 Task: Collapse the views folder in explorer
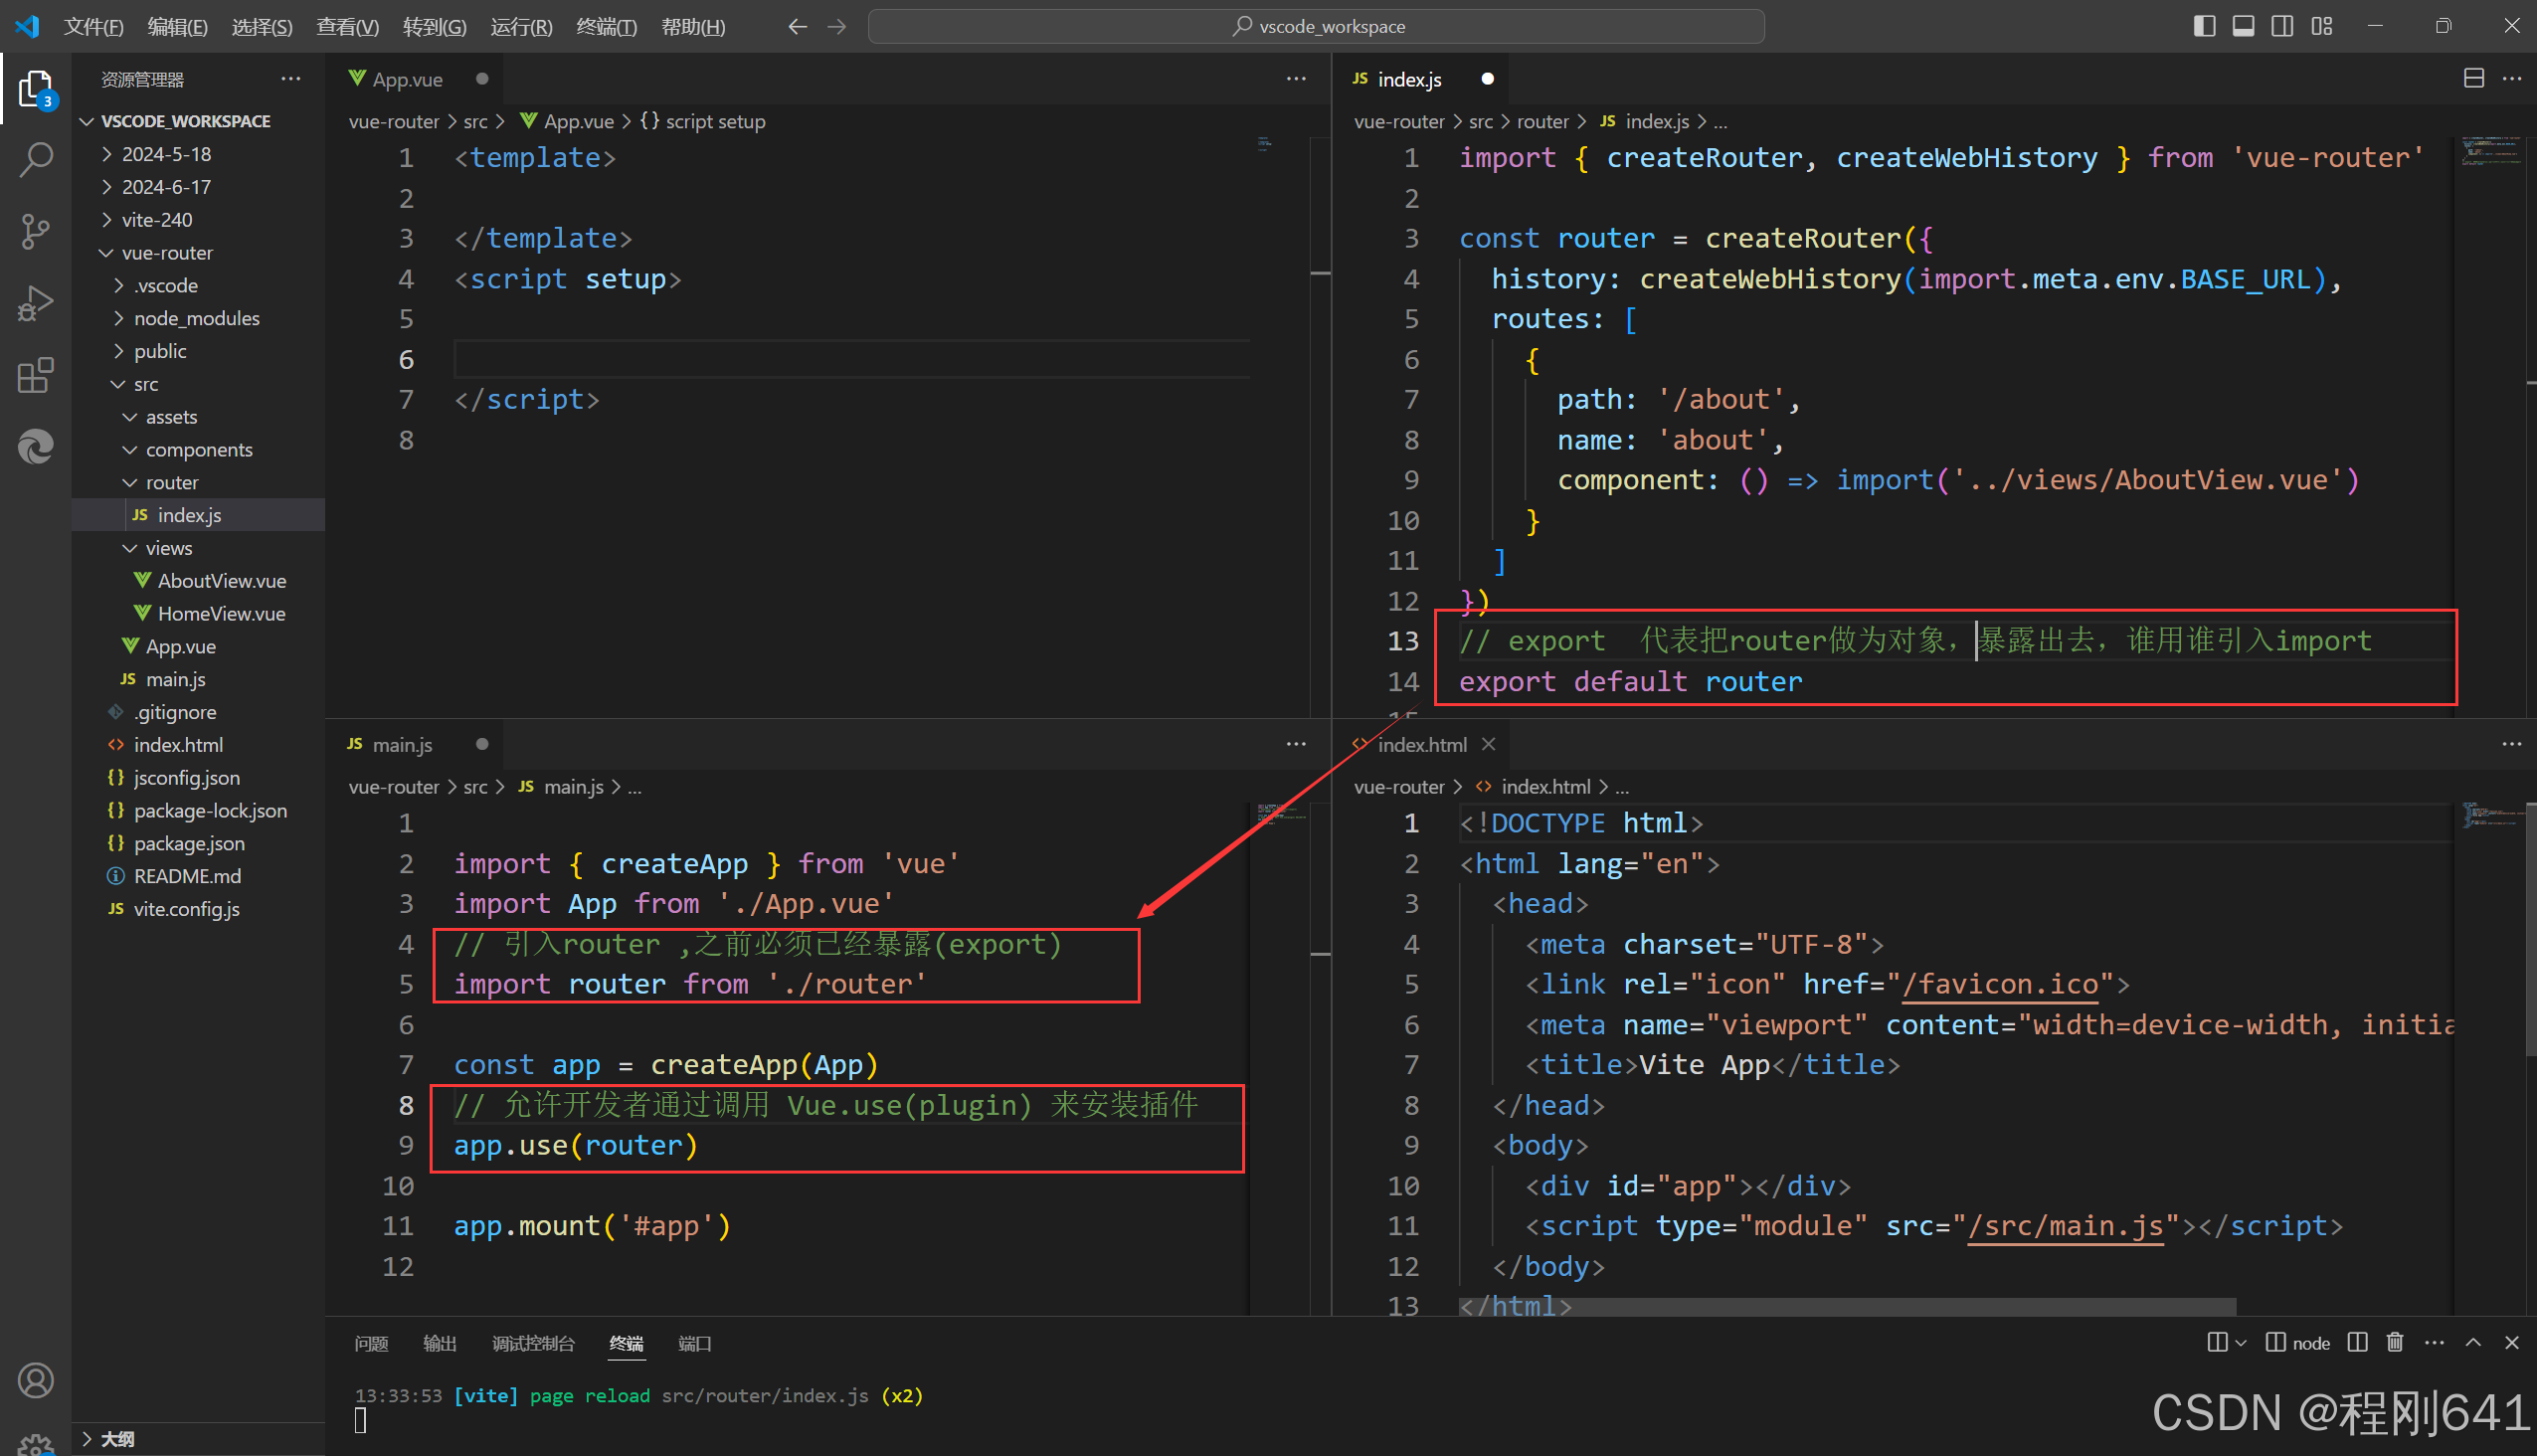point(168,548)
